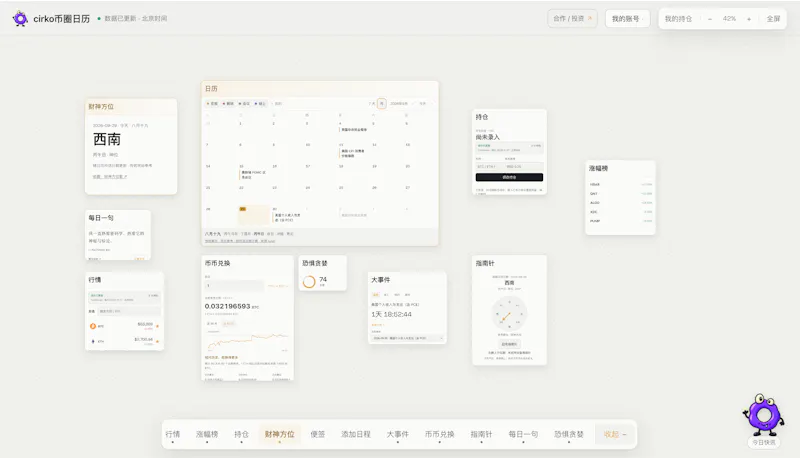
Task: Select the first highlighted tab in 大事件
Action: coord(376,295)
